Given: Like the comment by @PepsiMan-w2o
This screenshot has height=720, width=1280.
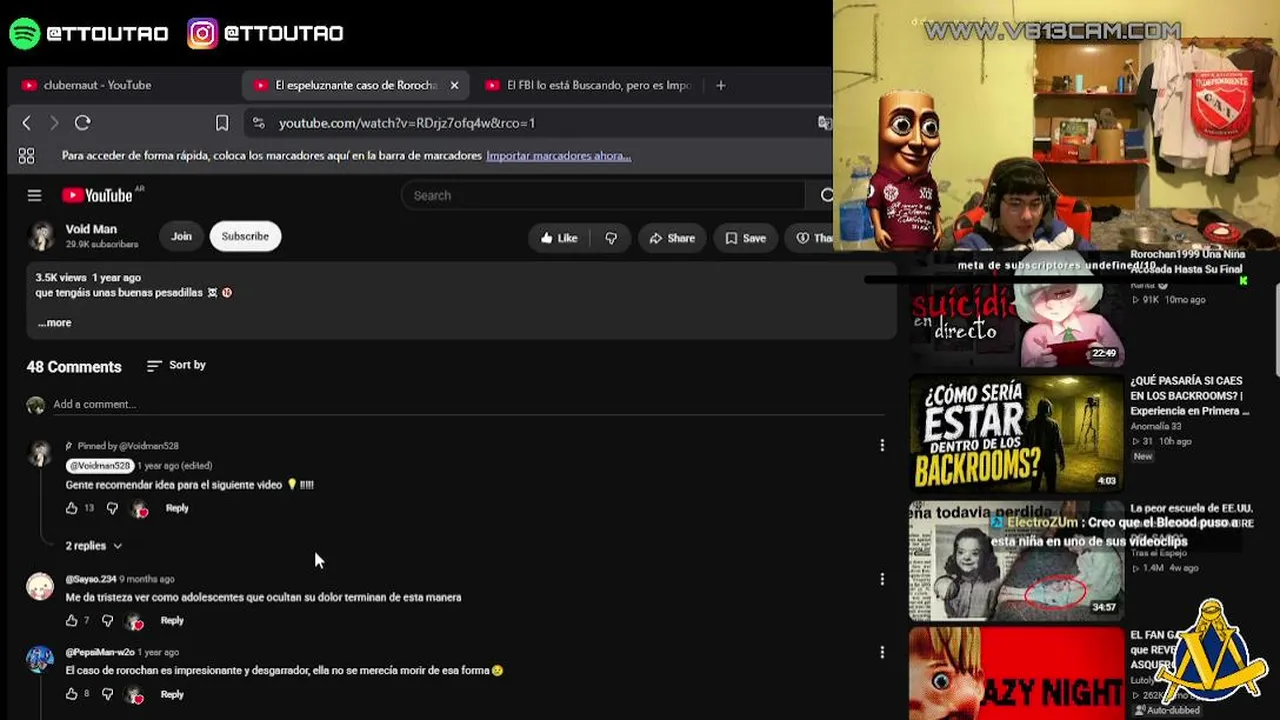Looking at the screenshot, I should [x=71, y=694].
